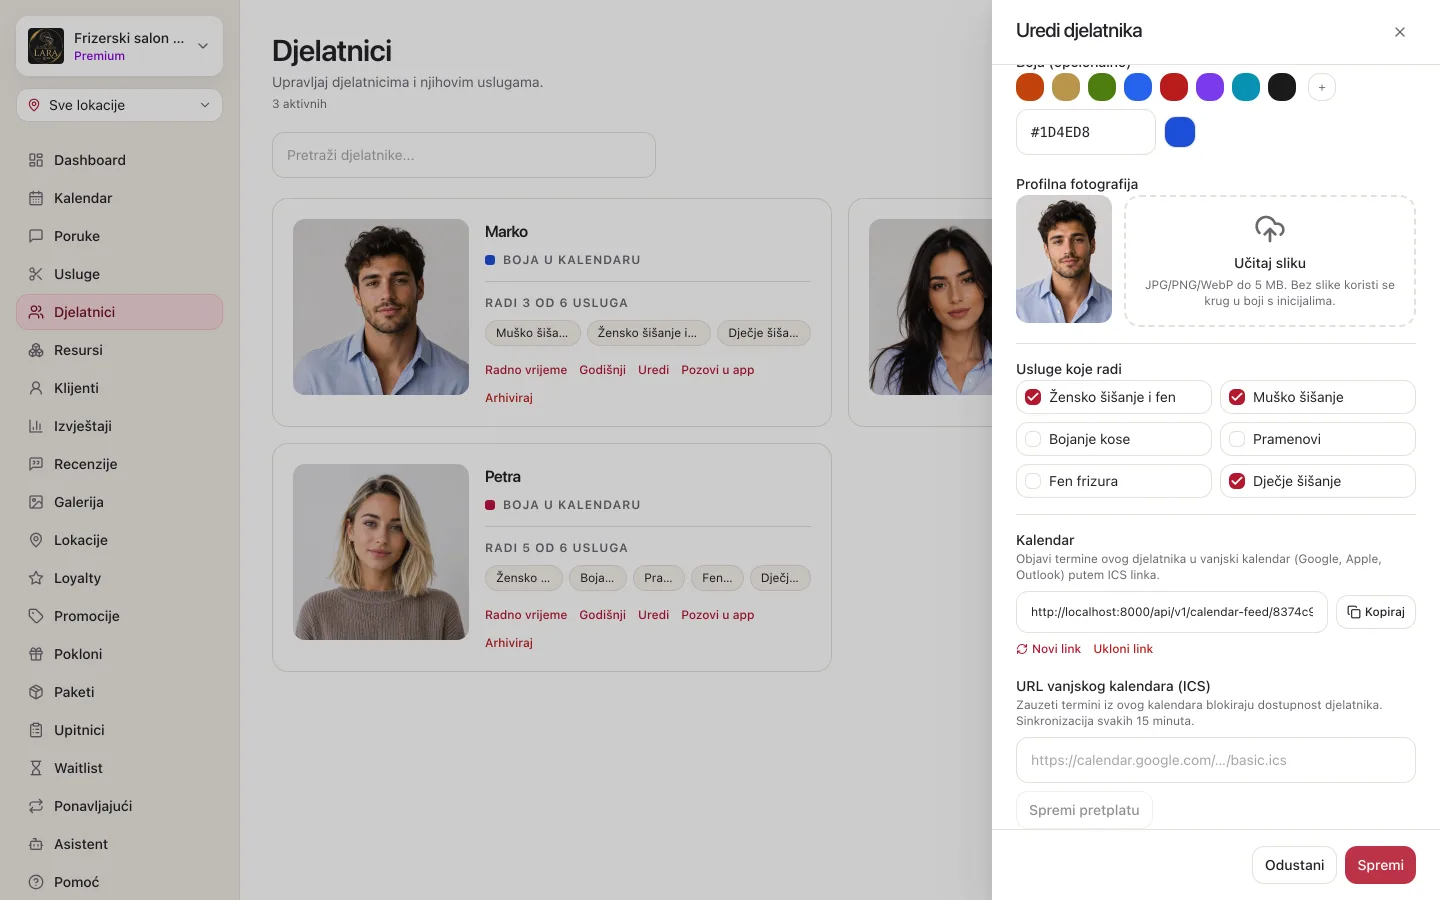Open Djelatnici in the sidebar menu
Viewport: 1440px width, 900px height.
119,312
